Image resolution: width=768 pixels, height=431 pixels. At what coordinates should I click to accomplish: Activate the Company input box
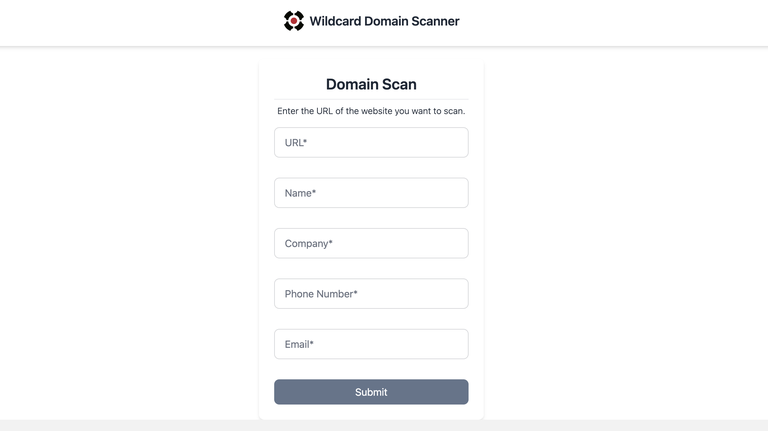pos(371,243)
